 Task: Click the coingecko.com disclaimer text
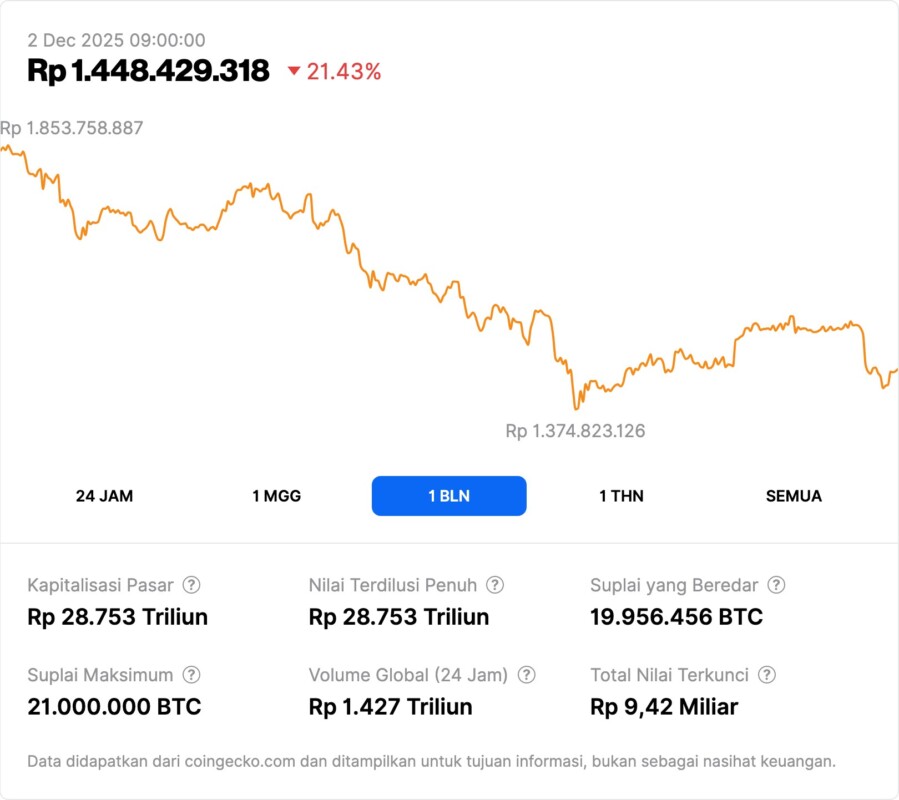[x=430, y=761]
